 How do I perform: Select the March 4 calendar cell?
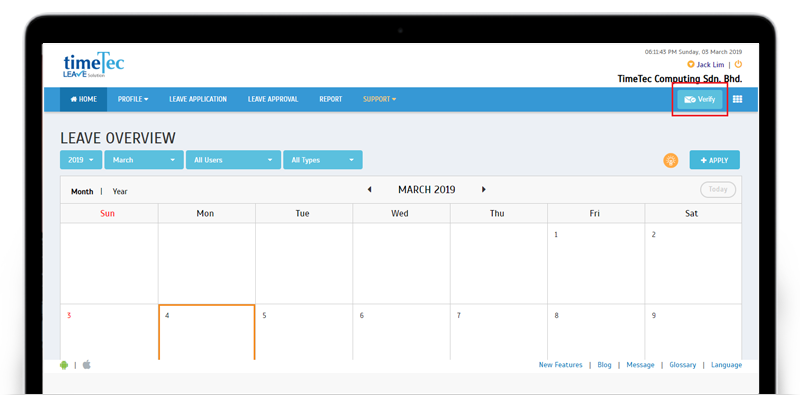(x=207, y=332)
